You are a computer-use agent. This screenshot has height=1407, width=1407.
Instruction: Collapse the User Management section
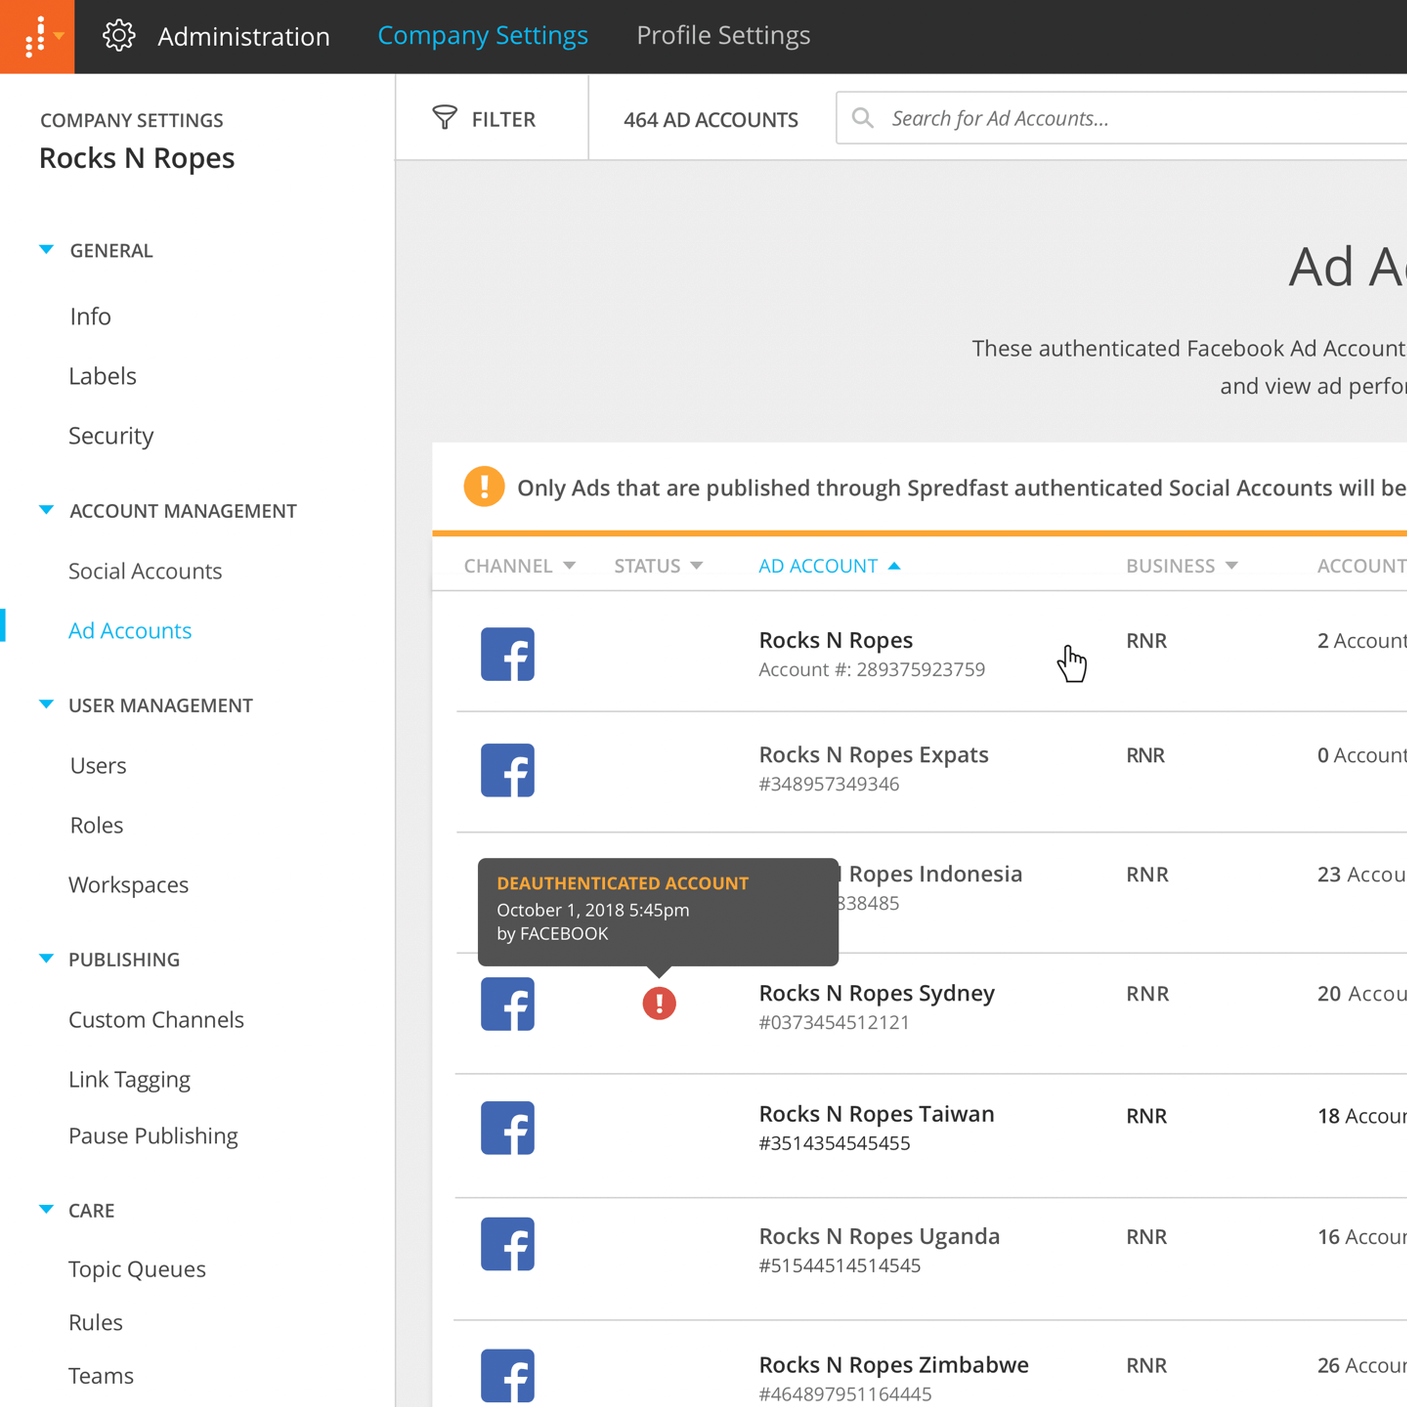[x=46, y=705]
